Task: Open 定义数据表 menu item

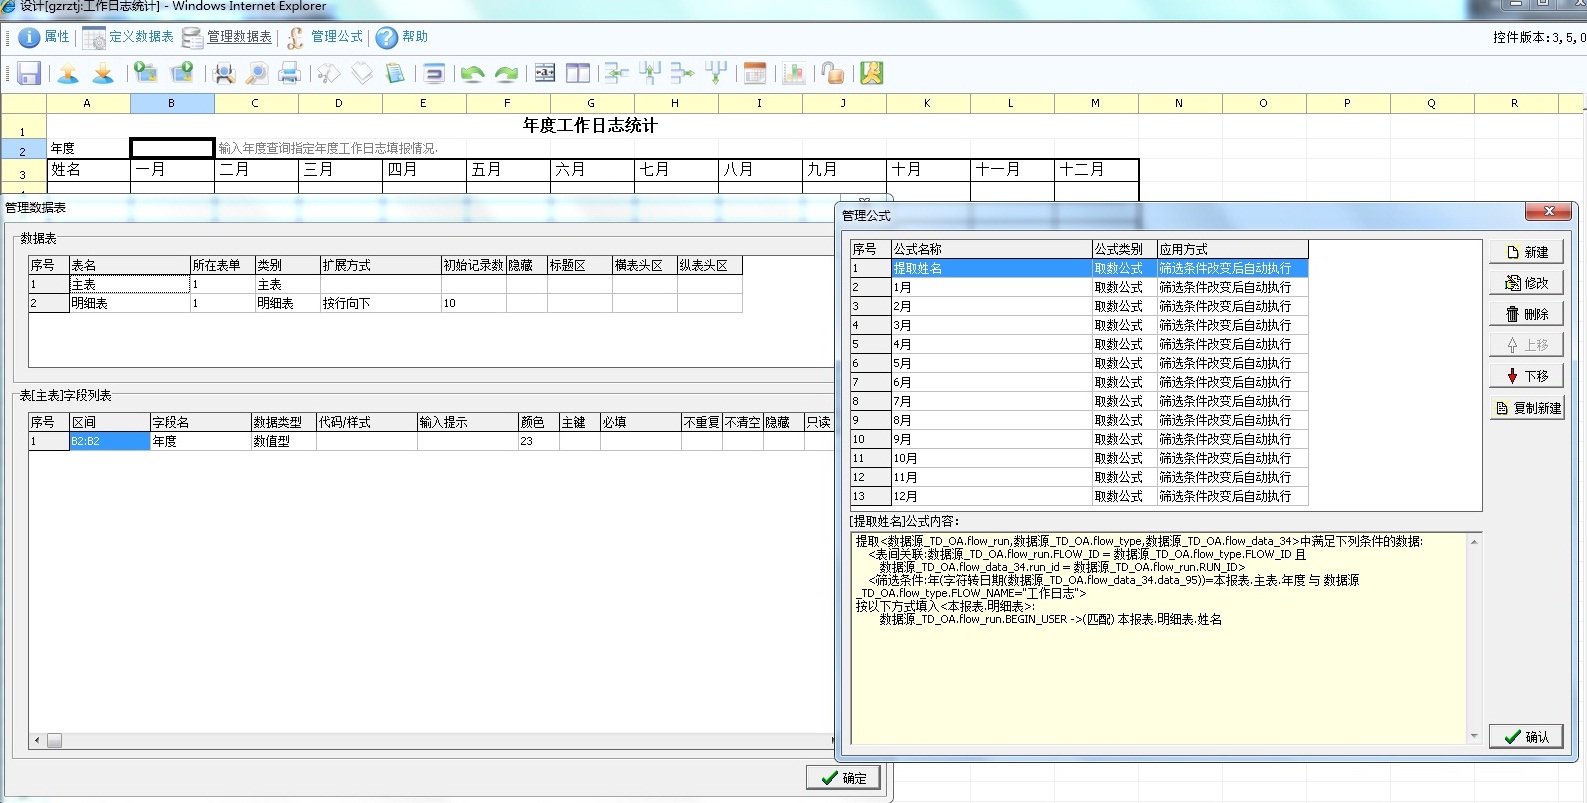Action: [x=128, y=37]
